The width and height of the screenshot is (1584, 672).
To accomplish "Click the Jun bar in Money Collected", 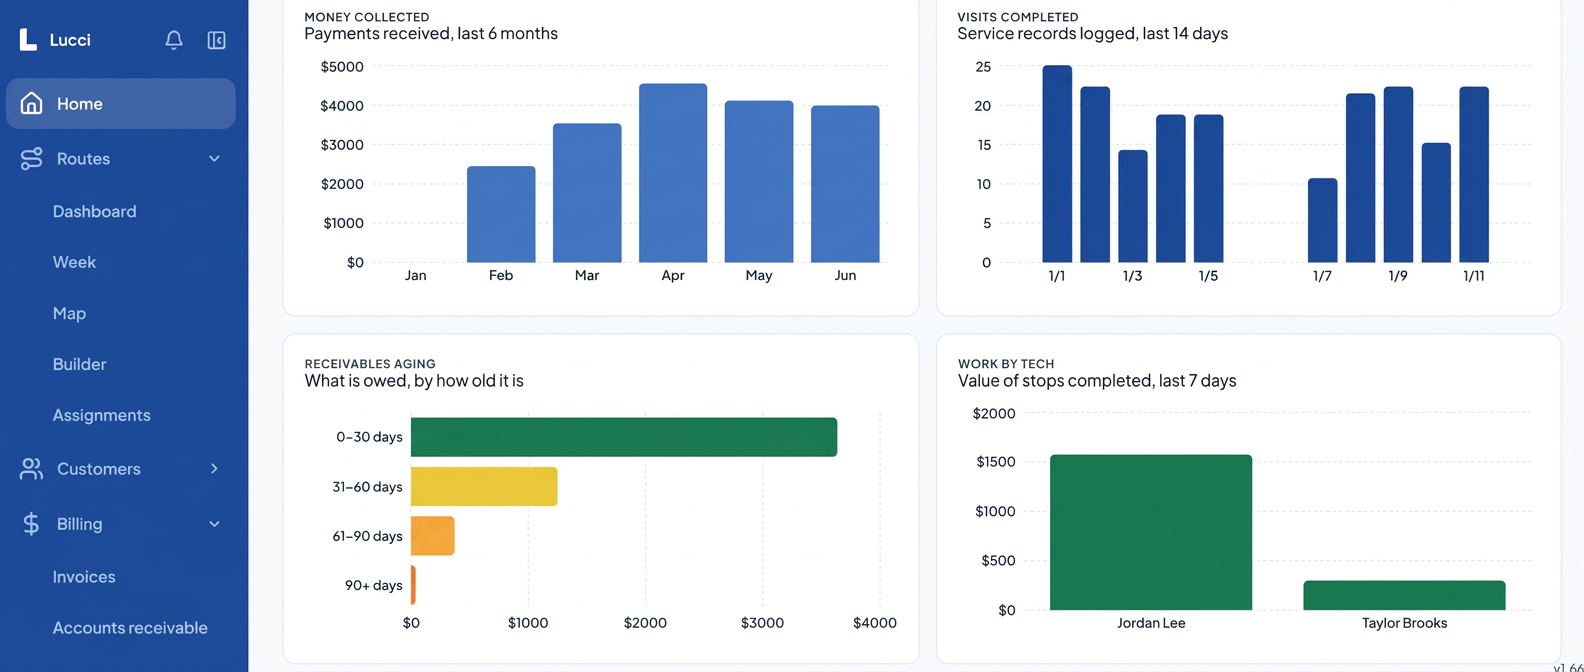I will click(845, 184).
